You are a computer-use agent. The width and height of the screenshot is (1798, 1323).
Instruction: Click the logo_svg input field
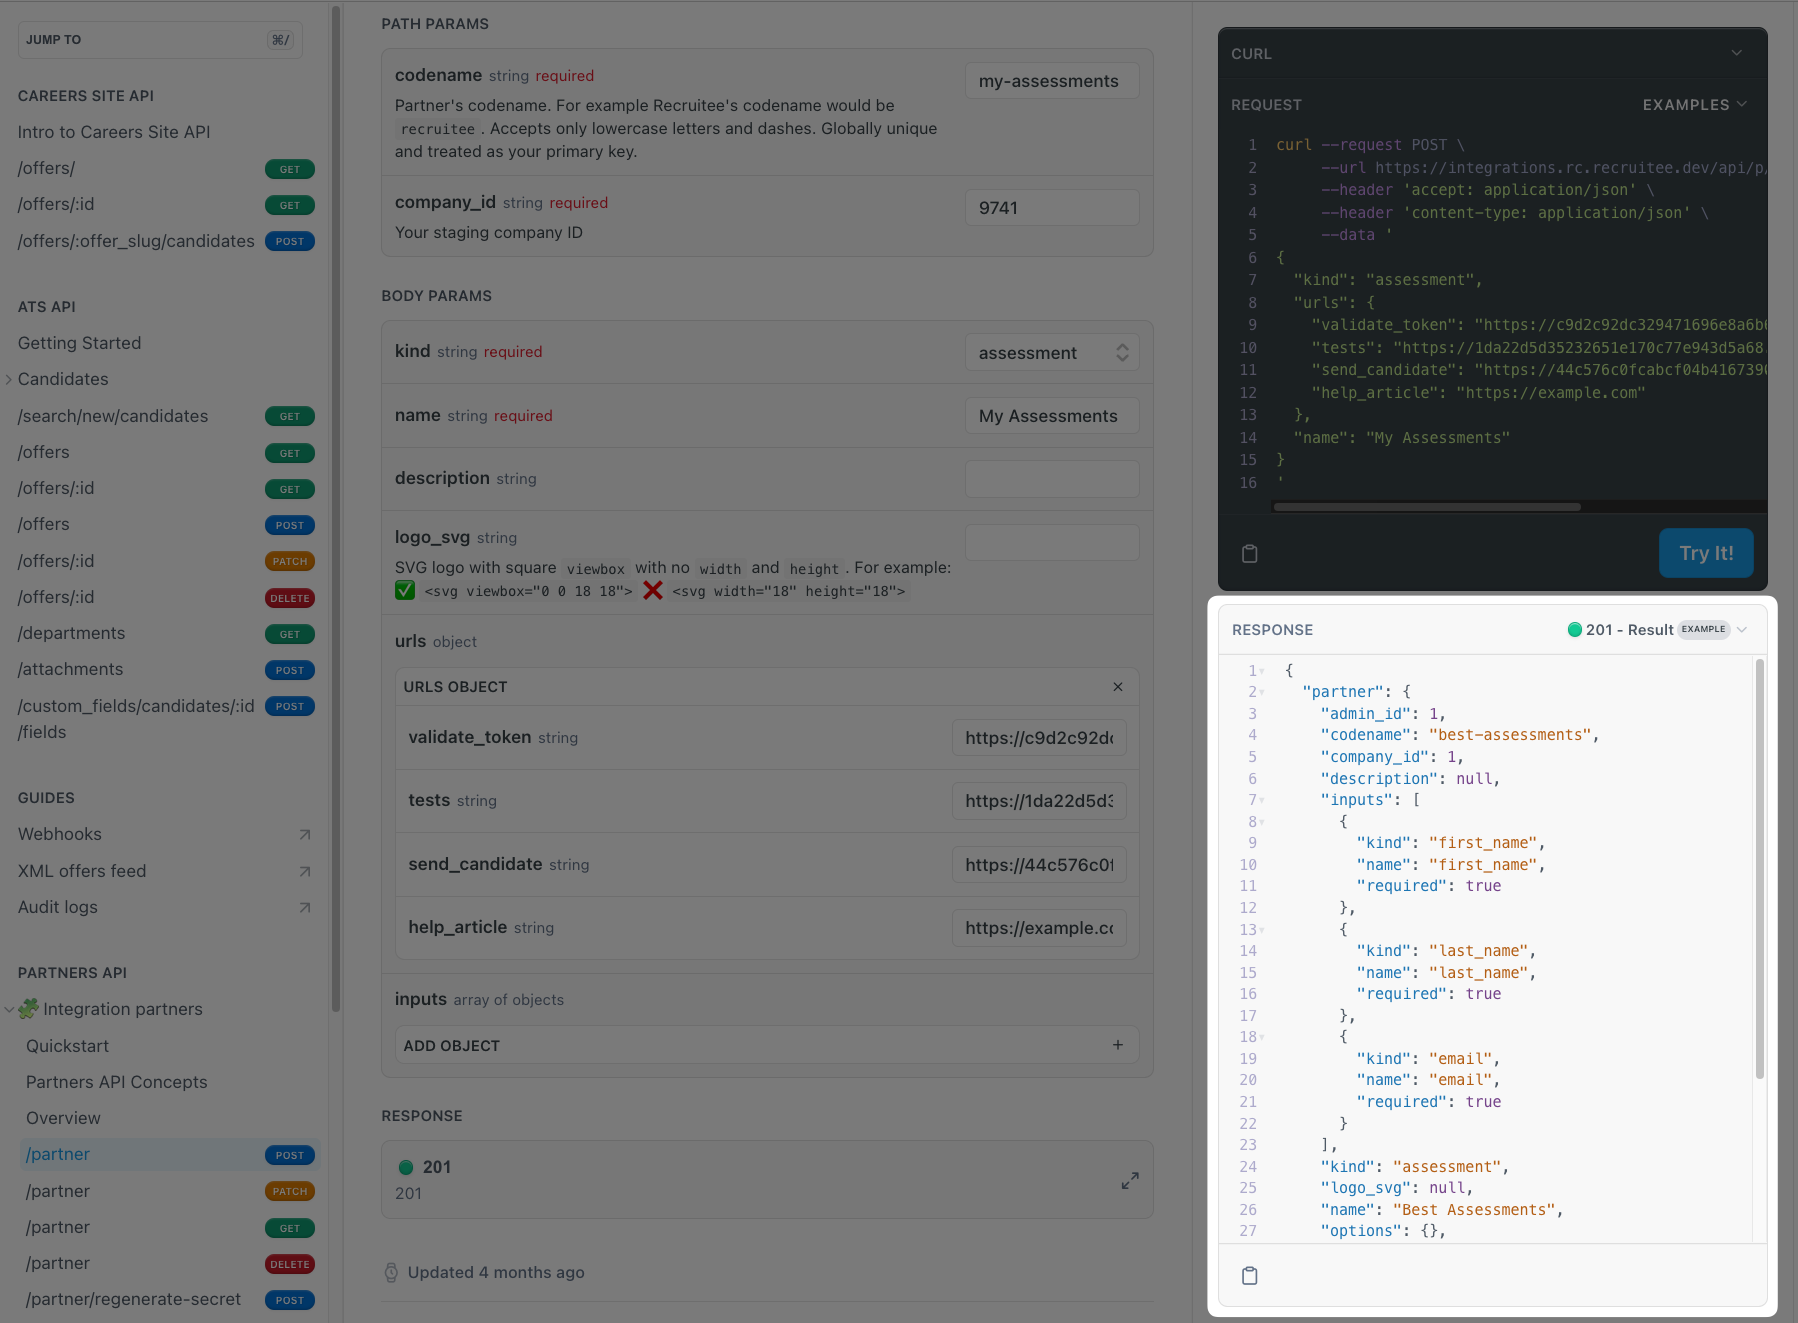point(1052,542)
